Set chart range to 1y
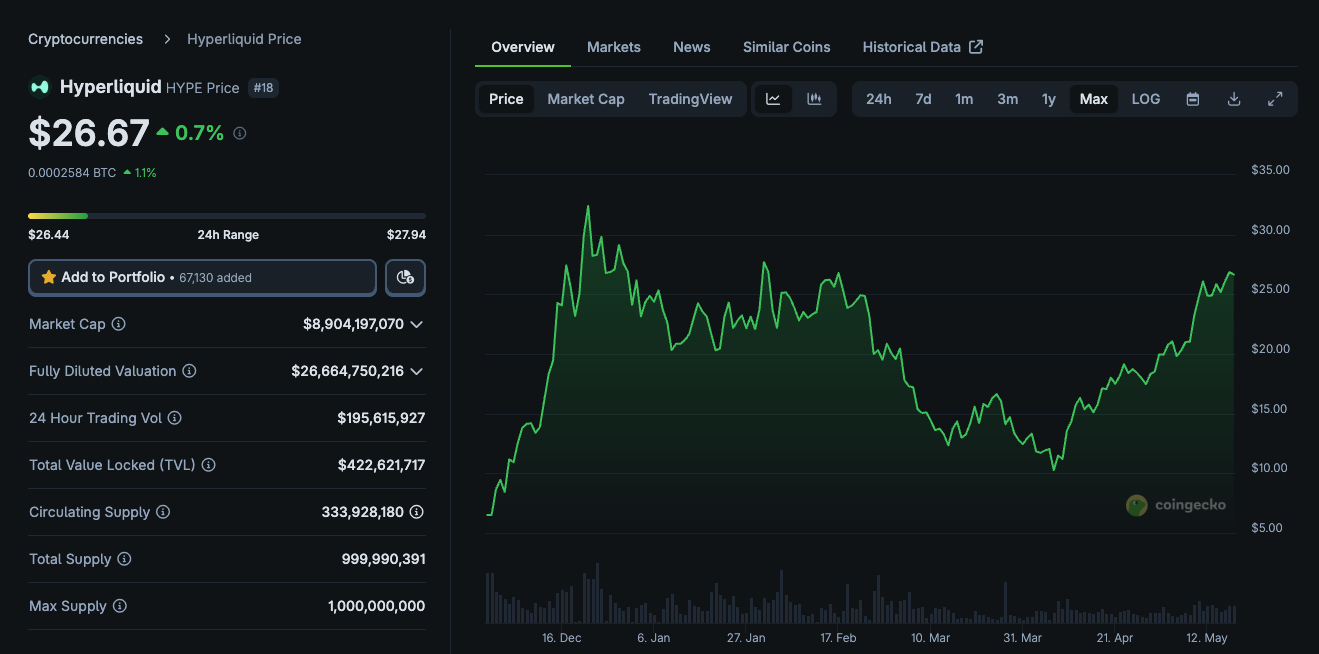1319x654 pixels. (x=1048, y=99)
